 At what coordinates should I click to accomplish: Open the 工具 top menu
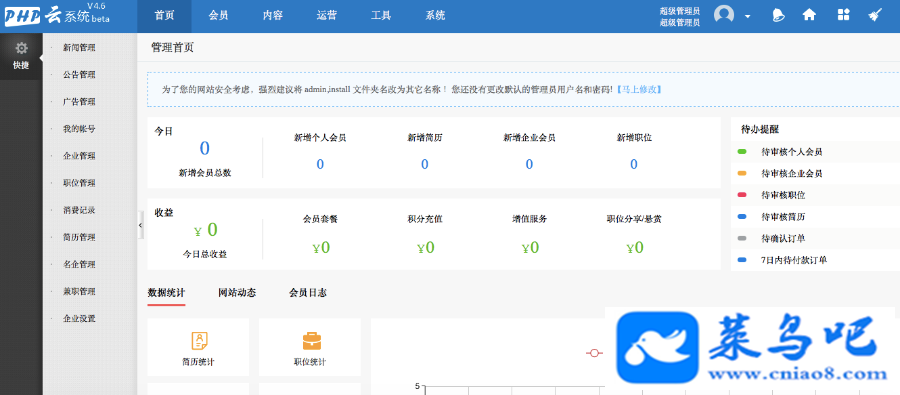[x=381, y=16]
